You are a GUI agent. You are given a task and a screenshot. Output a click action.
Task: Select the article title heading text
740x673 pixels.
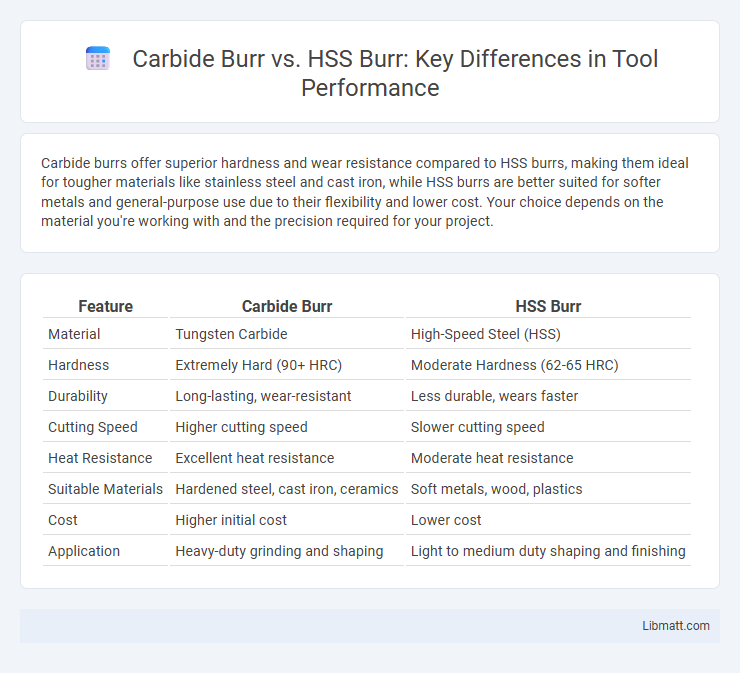pyautogui.click(x=395, y=73)
